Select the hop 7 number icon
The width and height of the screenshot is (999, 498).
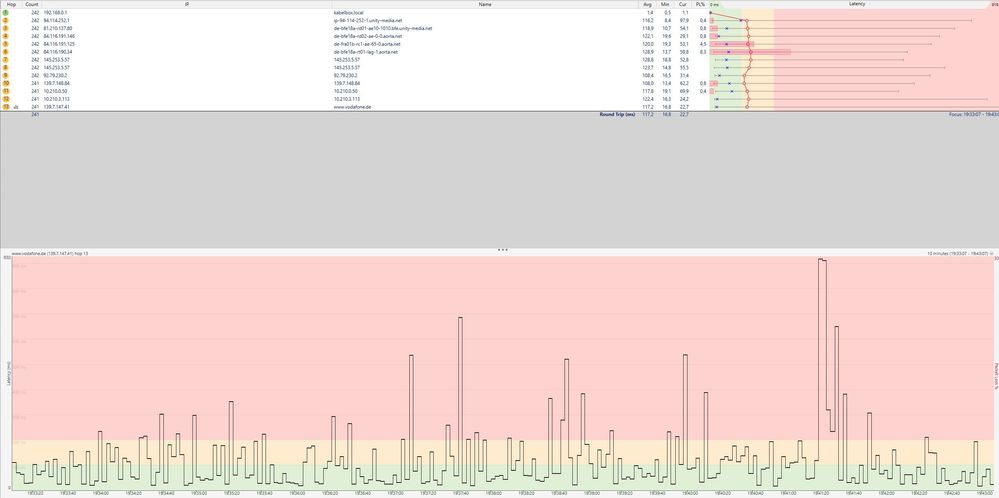5,59
